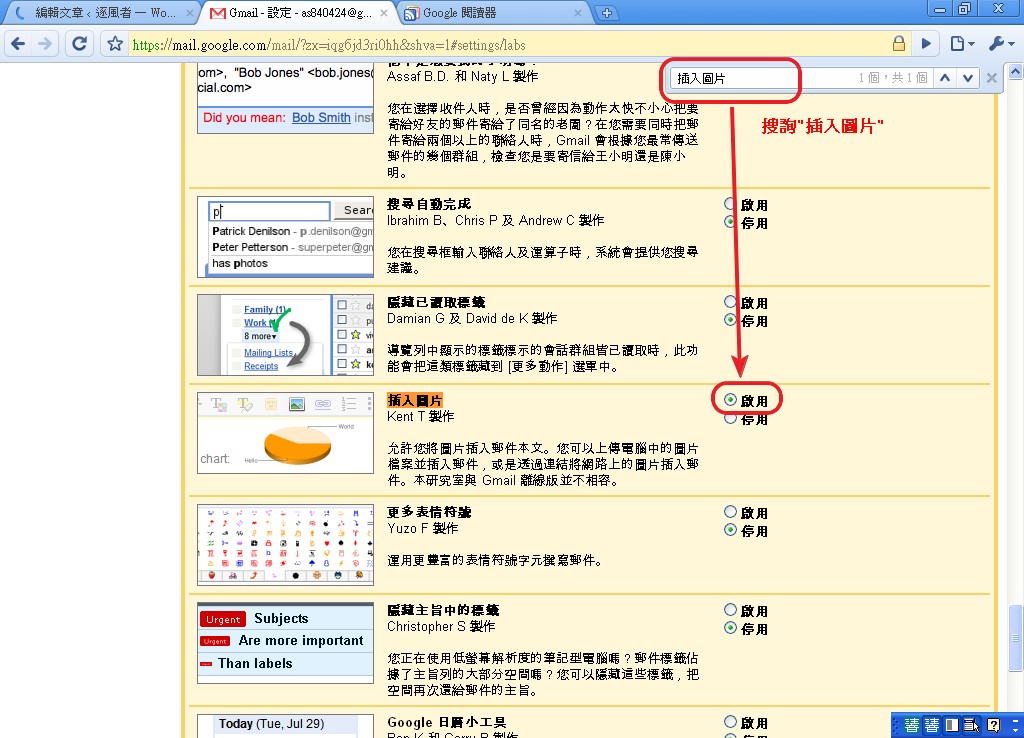The height and width of the screenshot is (738, 1024).
Task: Open the page control menu icon
Action: 962,44
